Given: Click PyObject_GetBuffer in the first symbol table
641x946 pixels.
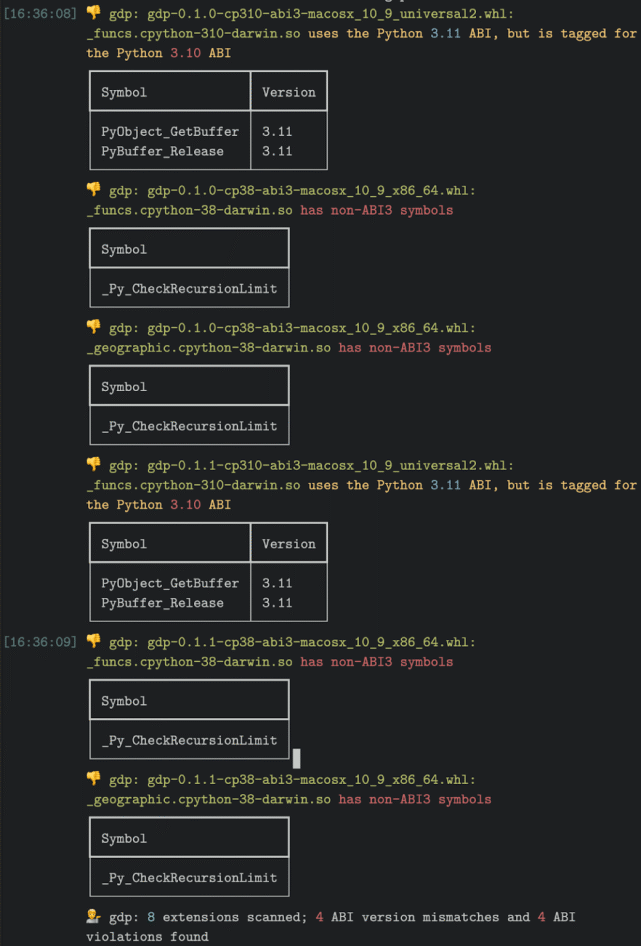Looking at the screenshot, I should pos(170,132).
